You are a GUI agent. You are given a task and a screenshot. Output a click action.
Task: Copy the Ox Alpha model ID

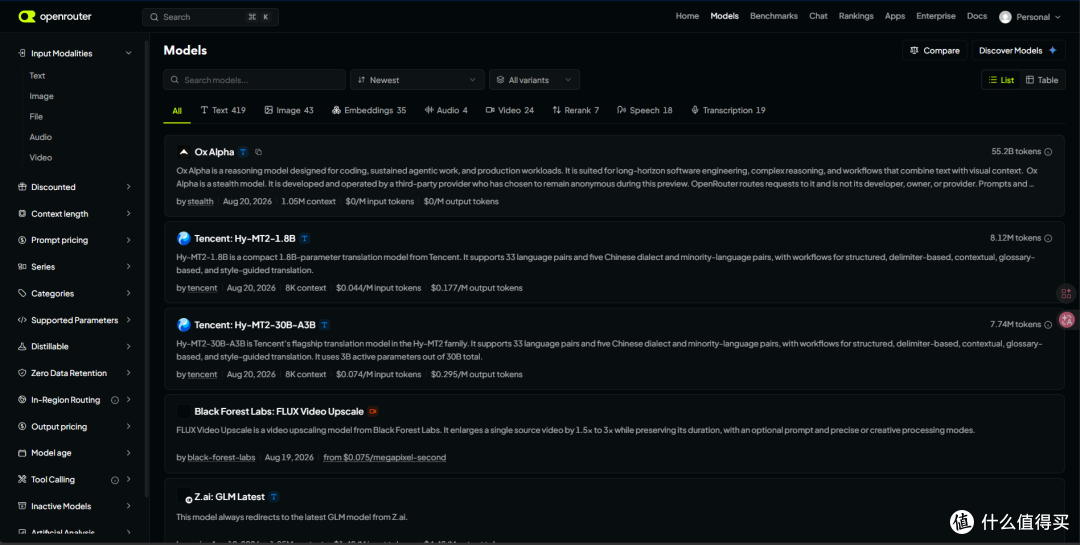pos(258,152)
